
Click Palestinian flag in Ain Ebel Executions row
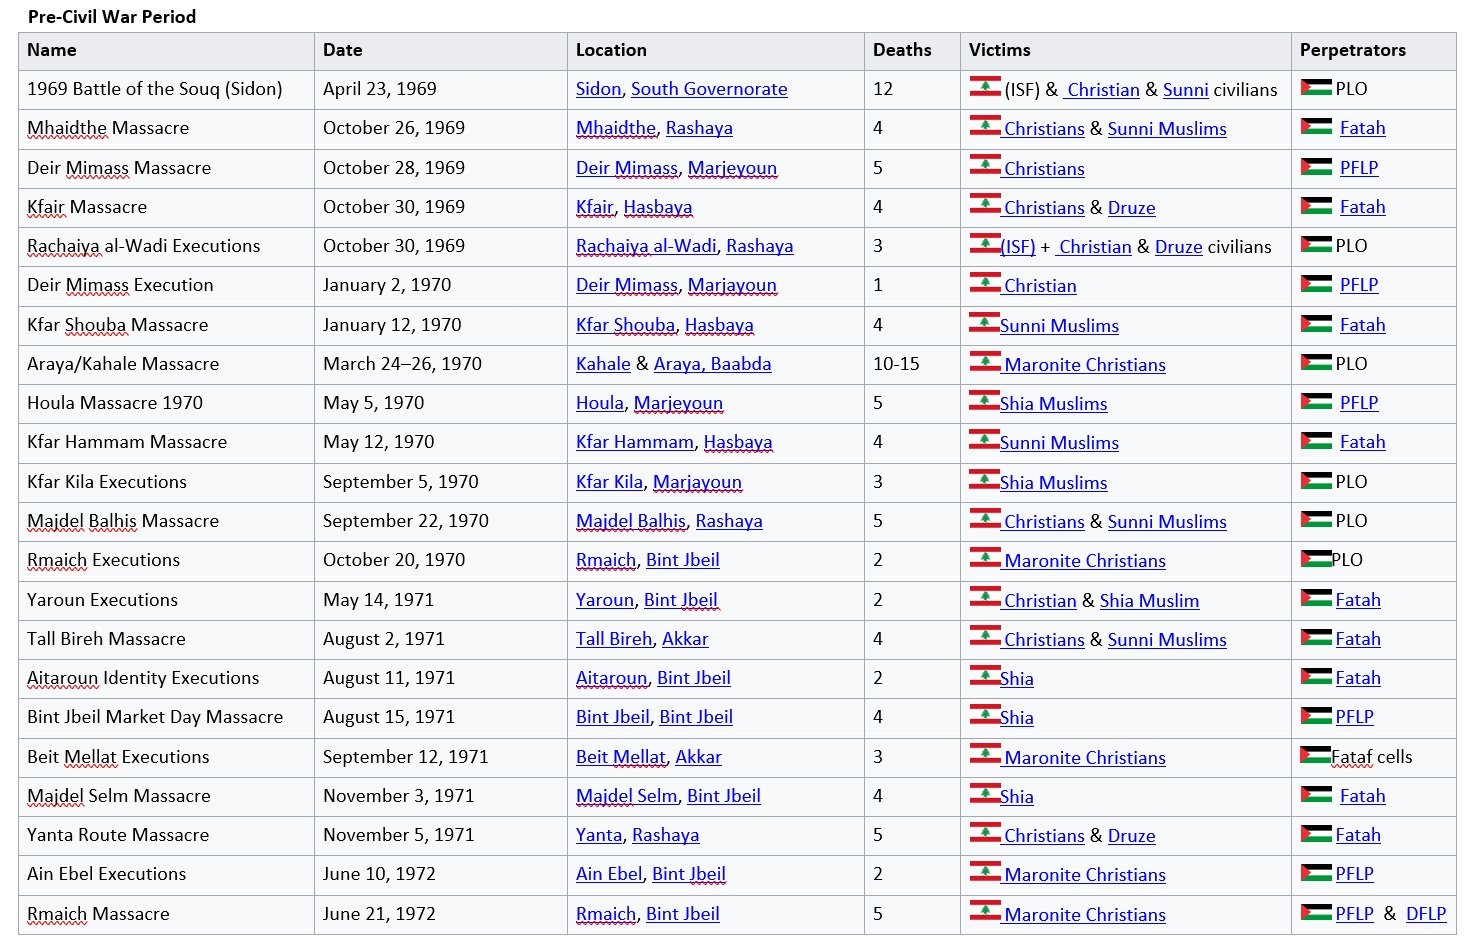(1316, 873)
